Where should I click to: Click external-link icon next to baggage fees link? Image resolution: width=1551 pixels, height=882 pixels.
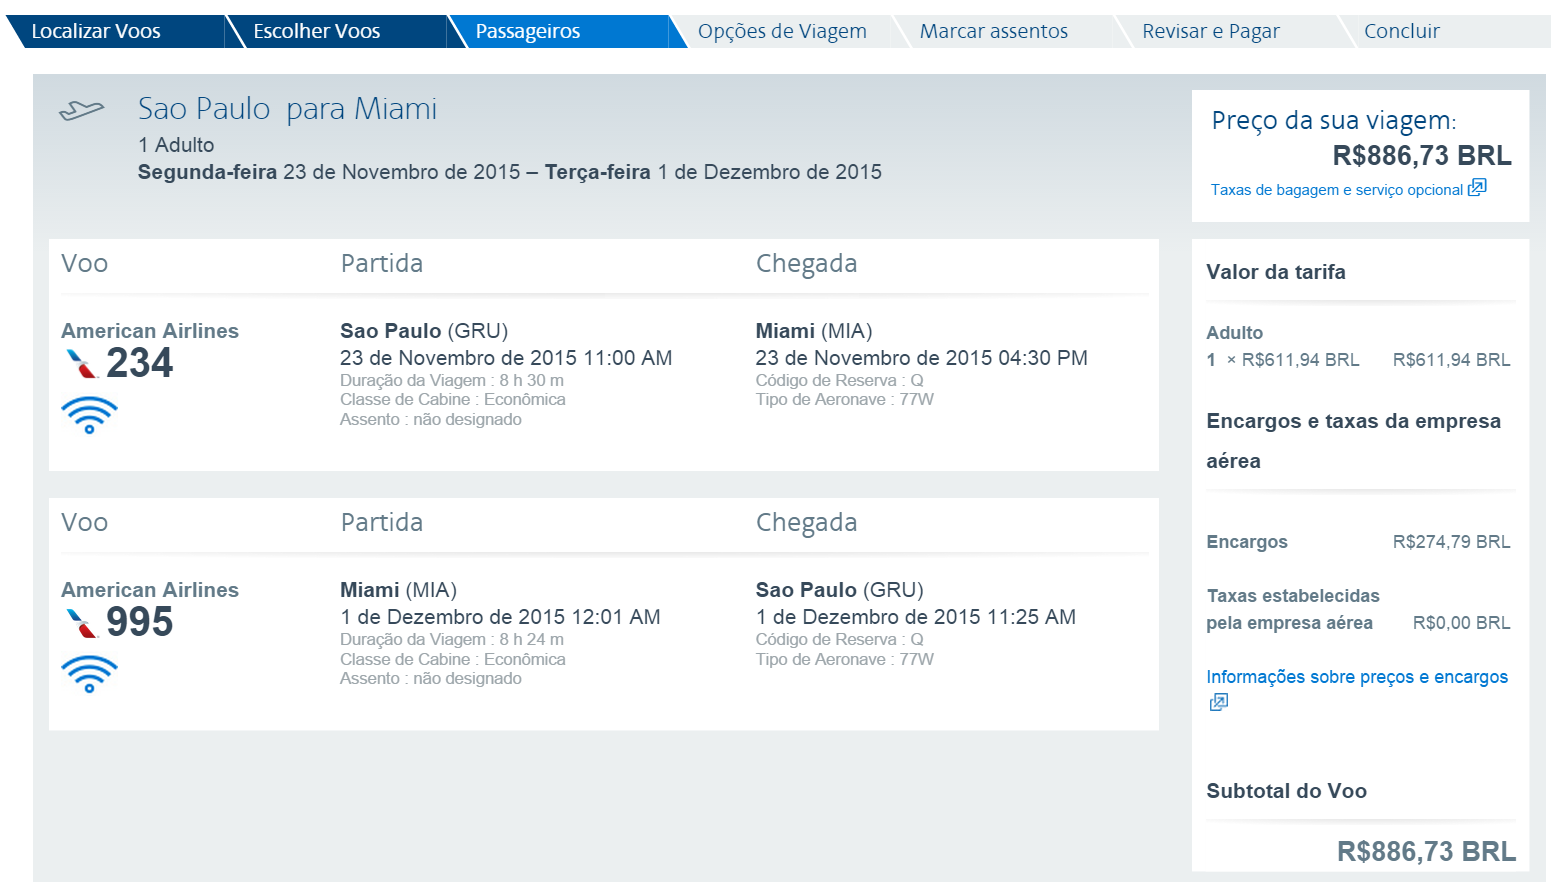(1477, 188)
